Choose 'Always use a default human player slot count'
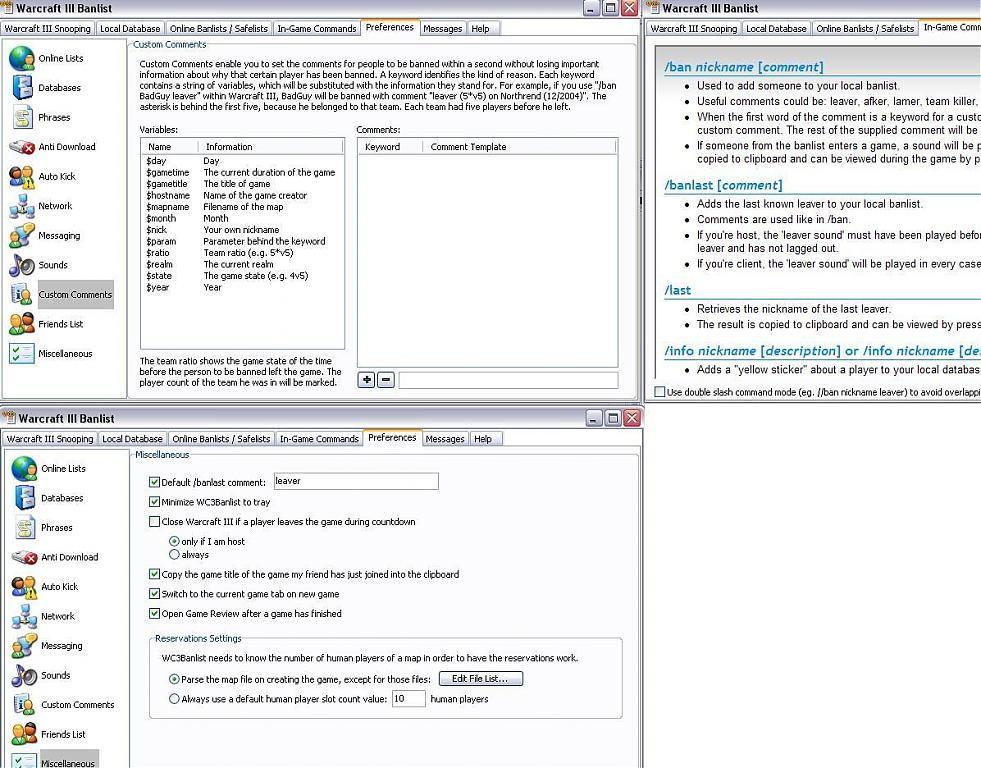The width and height of the screenshot is (981, 768). coord(175,699)
